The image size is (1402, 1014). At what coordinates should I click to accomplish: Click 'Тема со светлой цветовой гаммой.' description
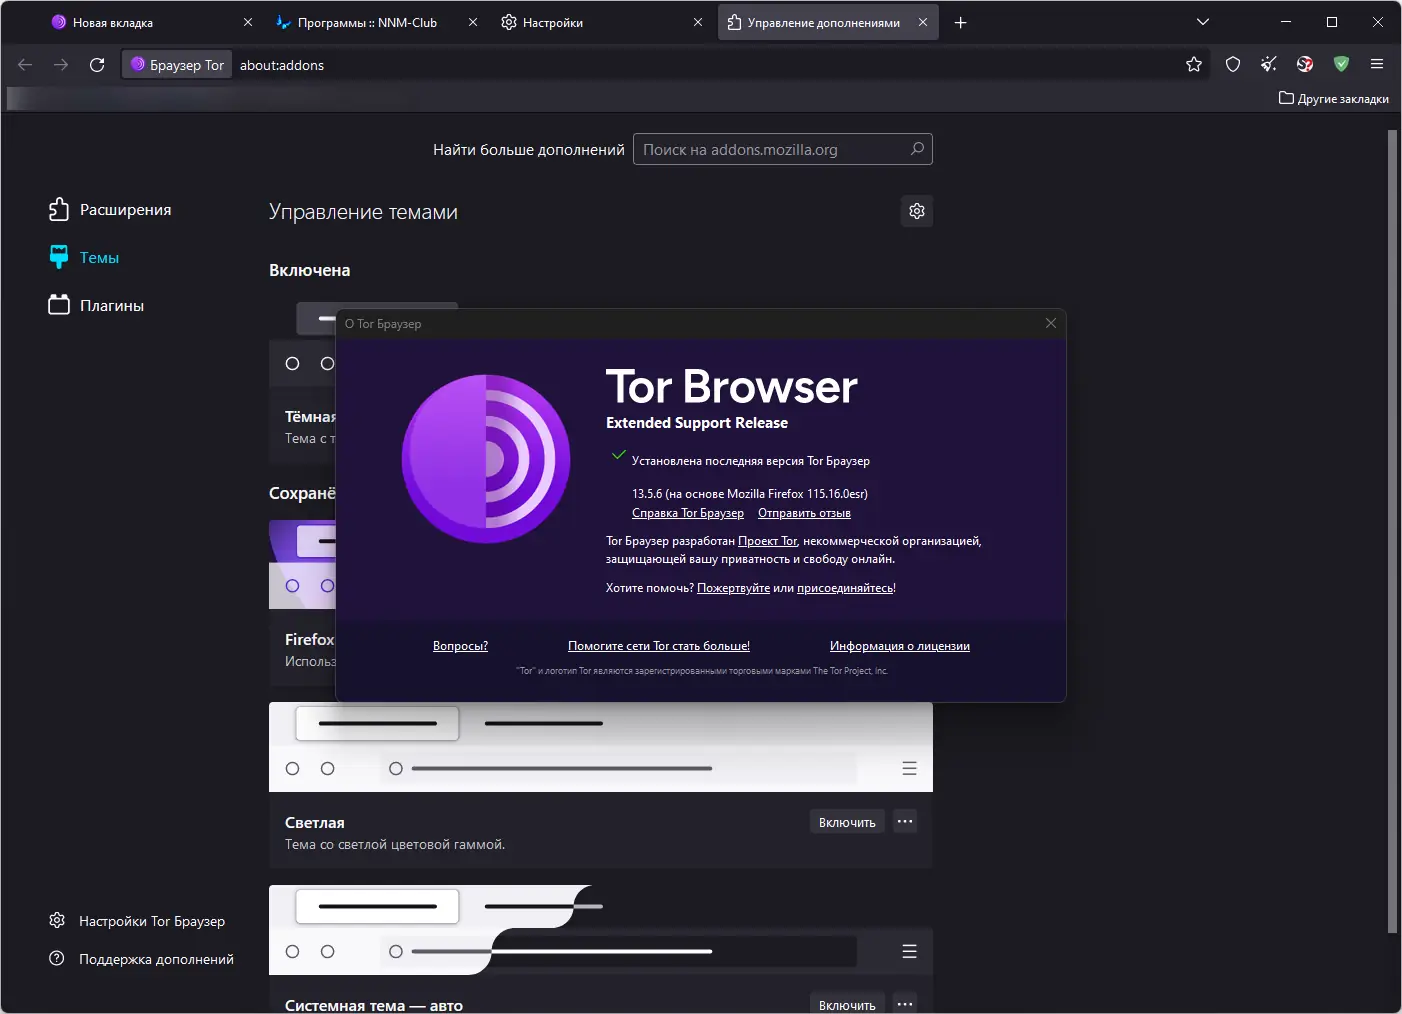[x=395, y=844]
